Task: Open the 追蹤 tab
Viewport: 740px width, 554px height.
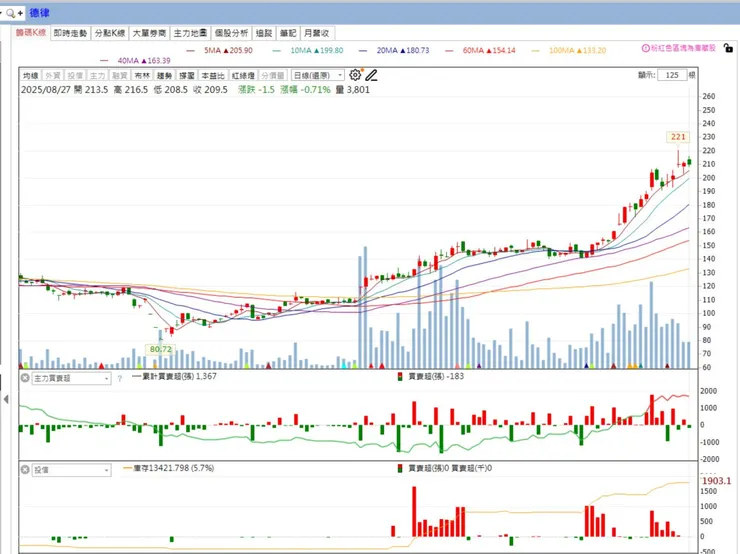Action: point(264,33)
